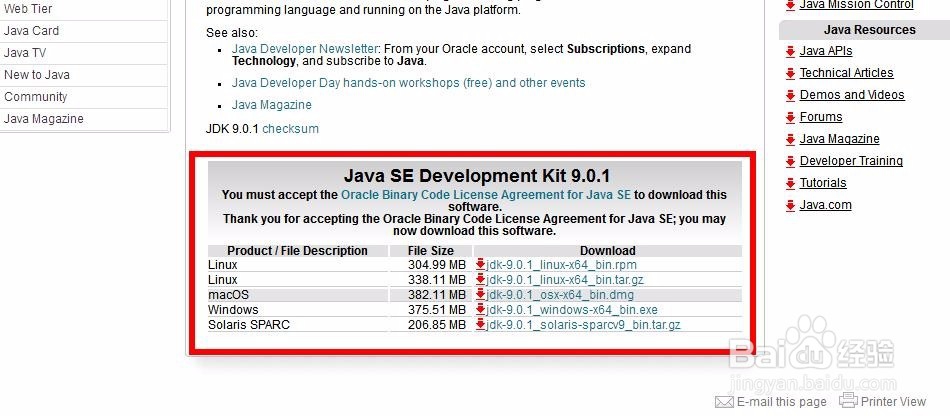Viewport: 950px width, 416px height.
Task: Click Java SE Development Kit 9.0.1 heading
Action: pos(477,176)
